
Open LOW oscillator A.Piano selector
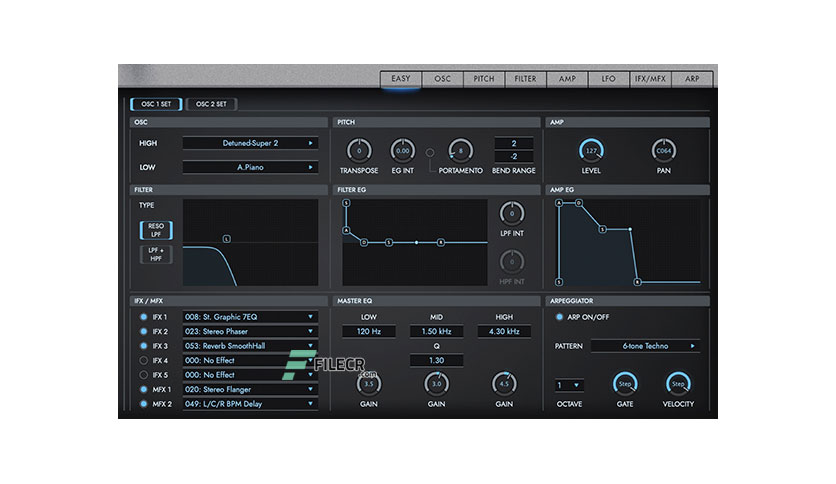251,167
